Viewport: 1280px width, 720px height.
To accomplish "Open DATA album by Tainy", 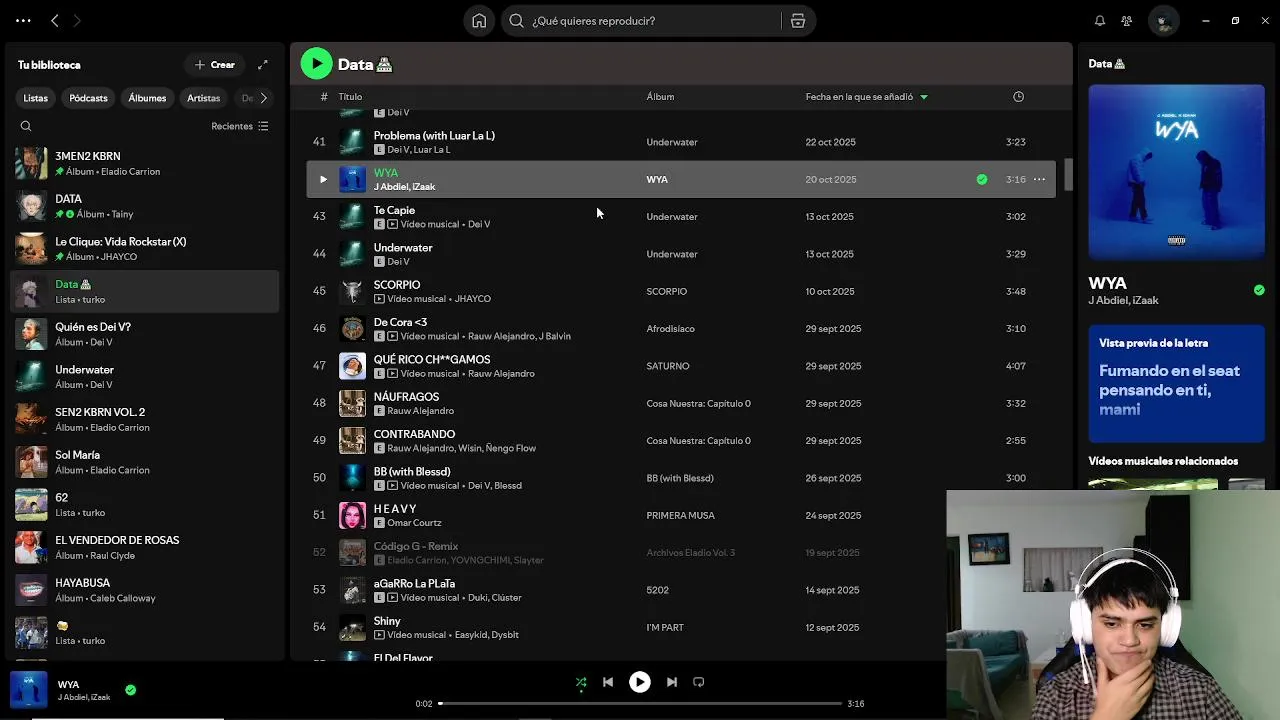I will [x=144, y=206].
